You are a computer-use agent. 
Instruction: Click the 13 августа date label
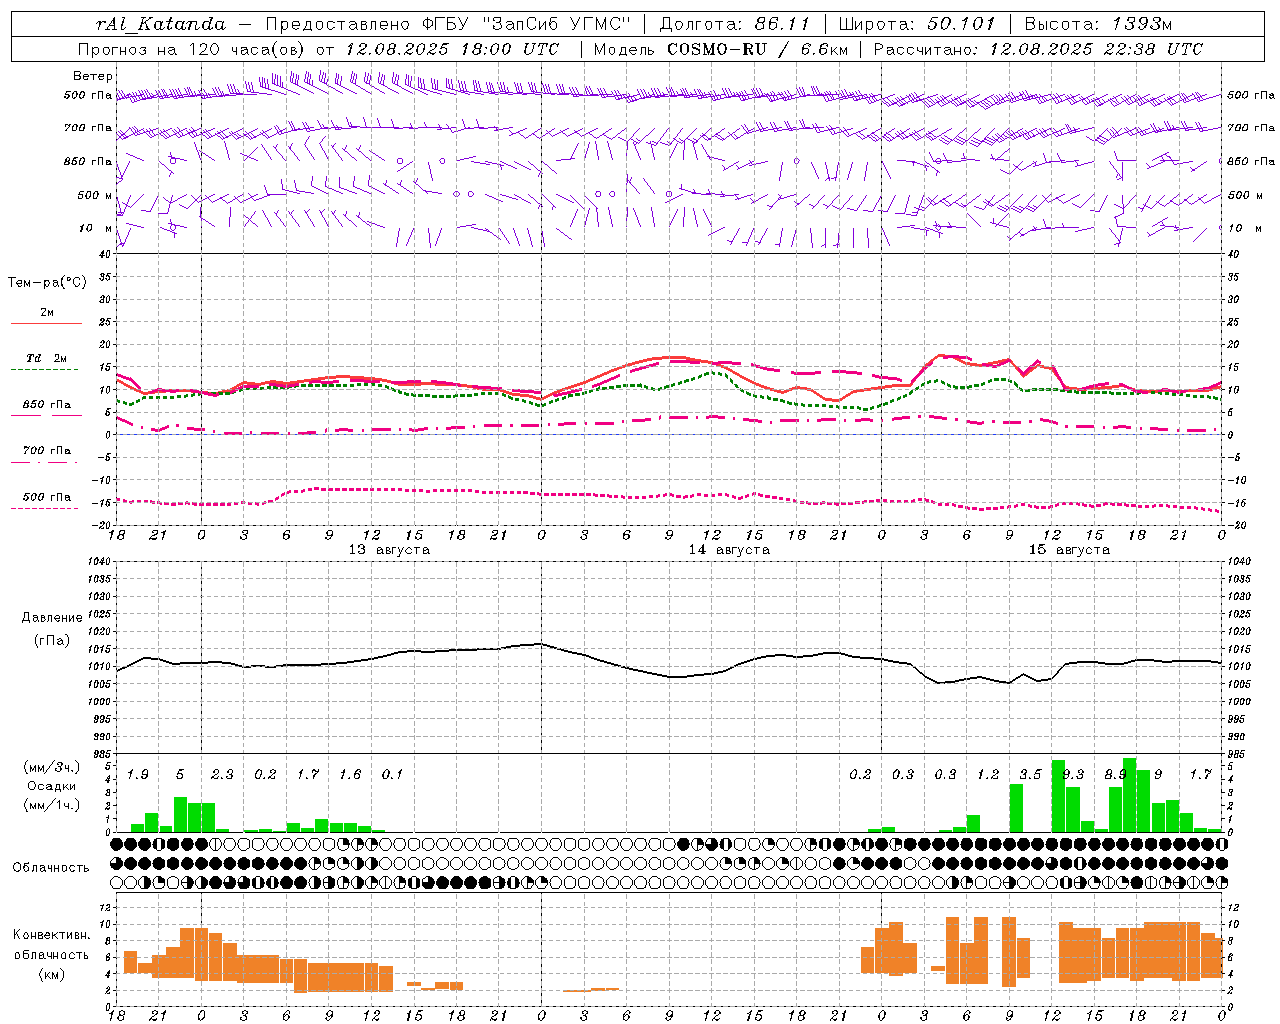pos(389,550)
